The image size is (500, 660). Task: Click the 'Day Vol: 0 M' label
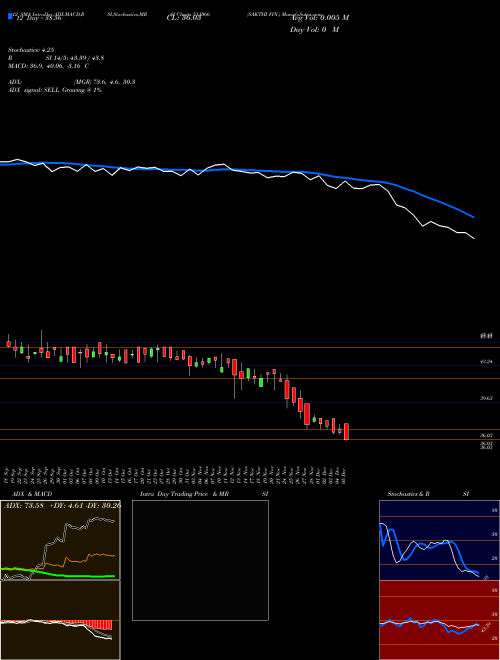314,29
